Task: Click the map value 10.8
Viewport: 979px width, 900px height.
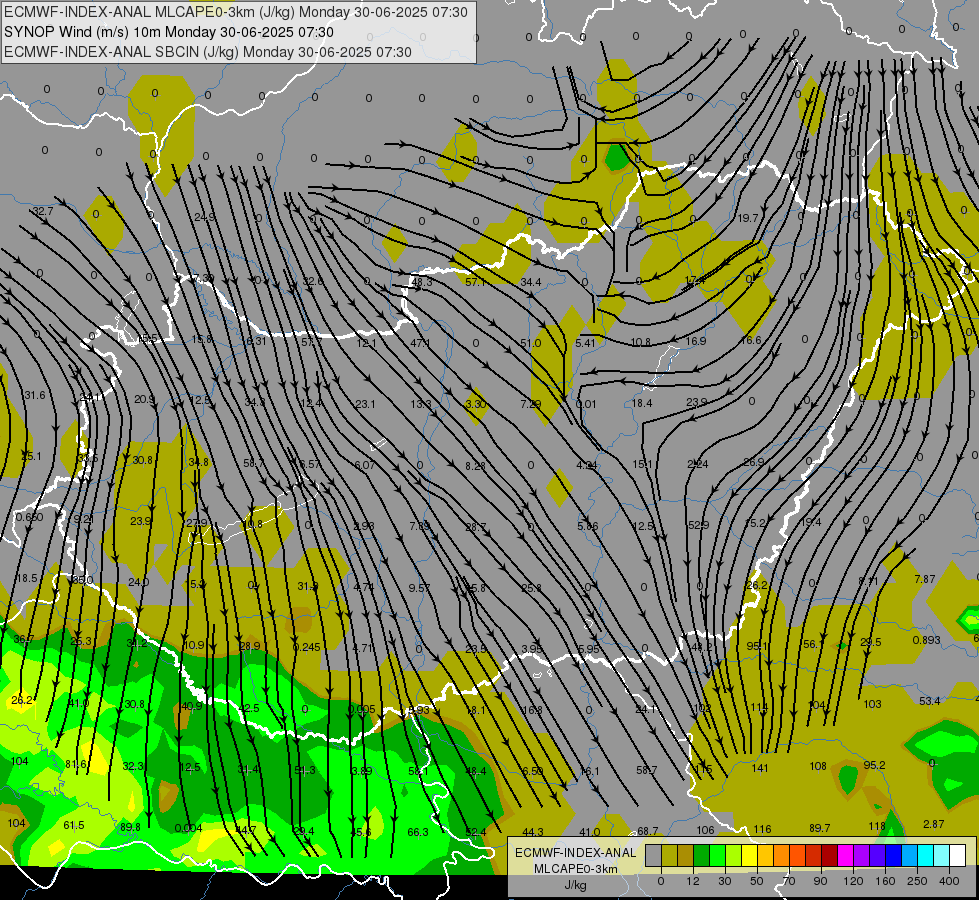Action: coord(641,342)
